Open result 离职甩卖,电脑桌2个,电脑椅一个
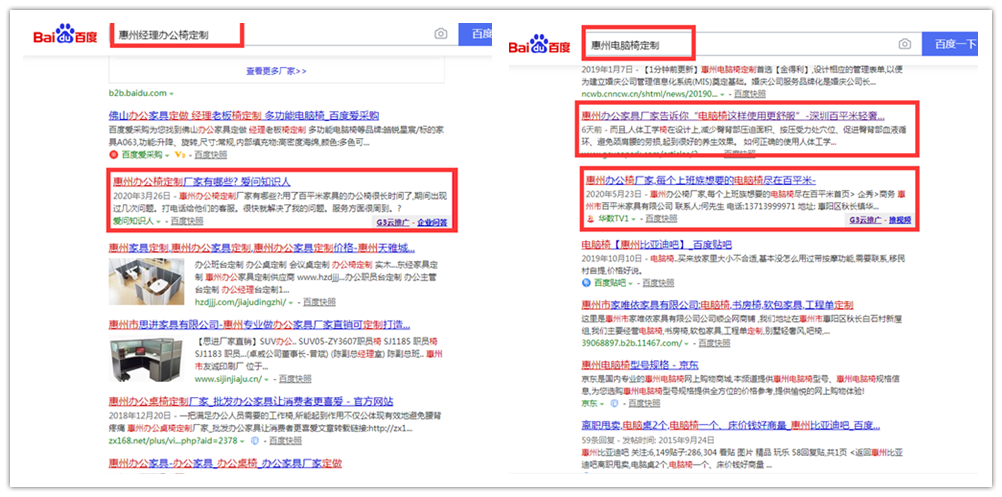 (x=731, y=425)
